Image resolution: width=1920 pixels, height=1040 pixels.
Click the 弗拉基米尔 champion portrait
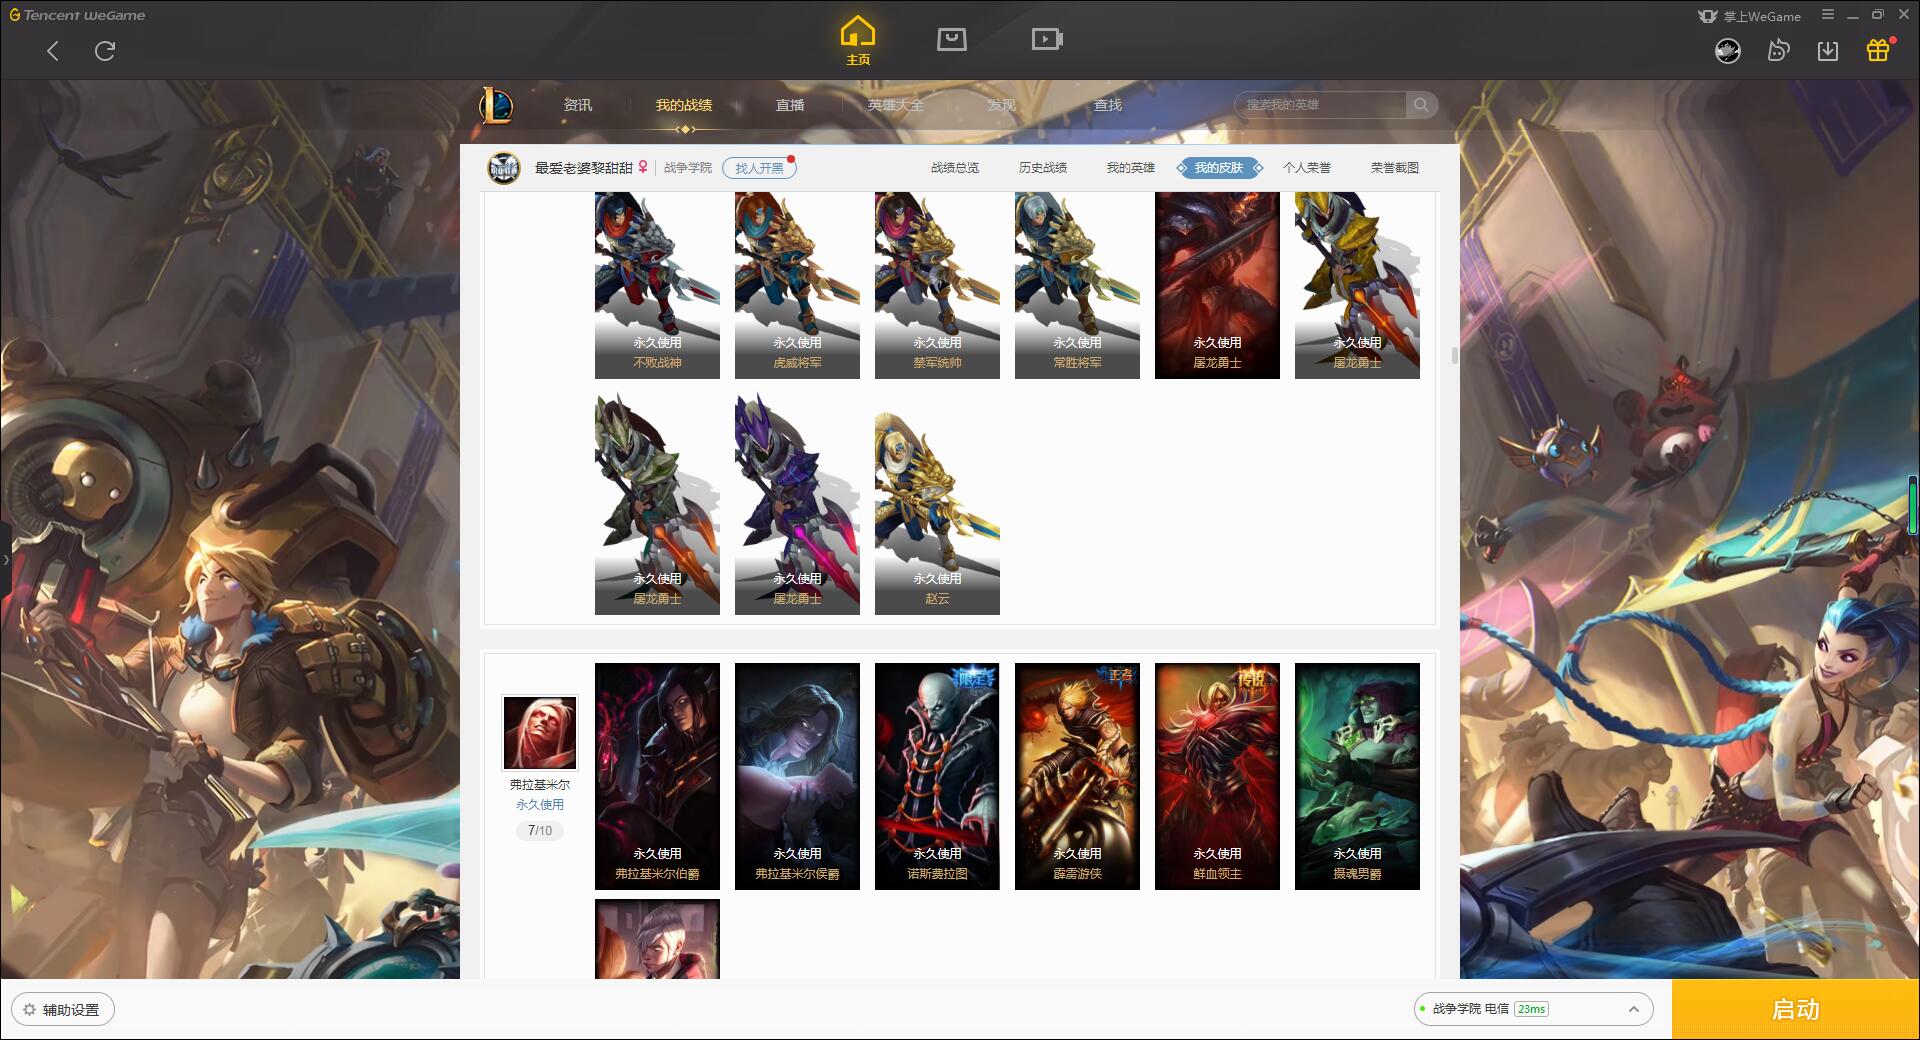point(540,733)
